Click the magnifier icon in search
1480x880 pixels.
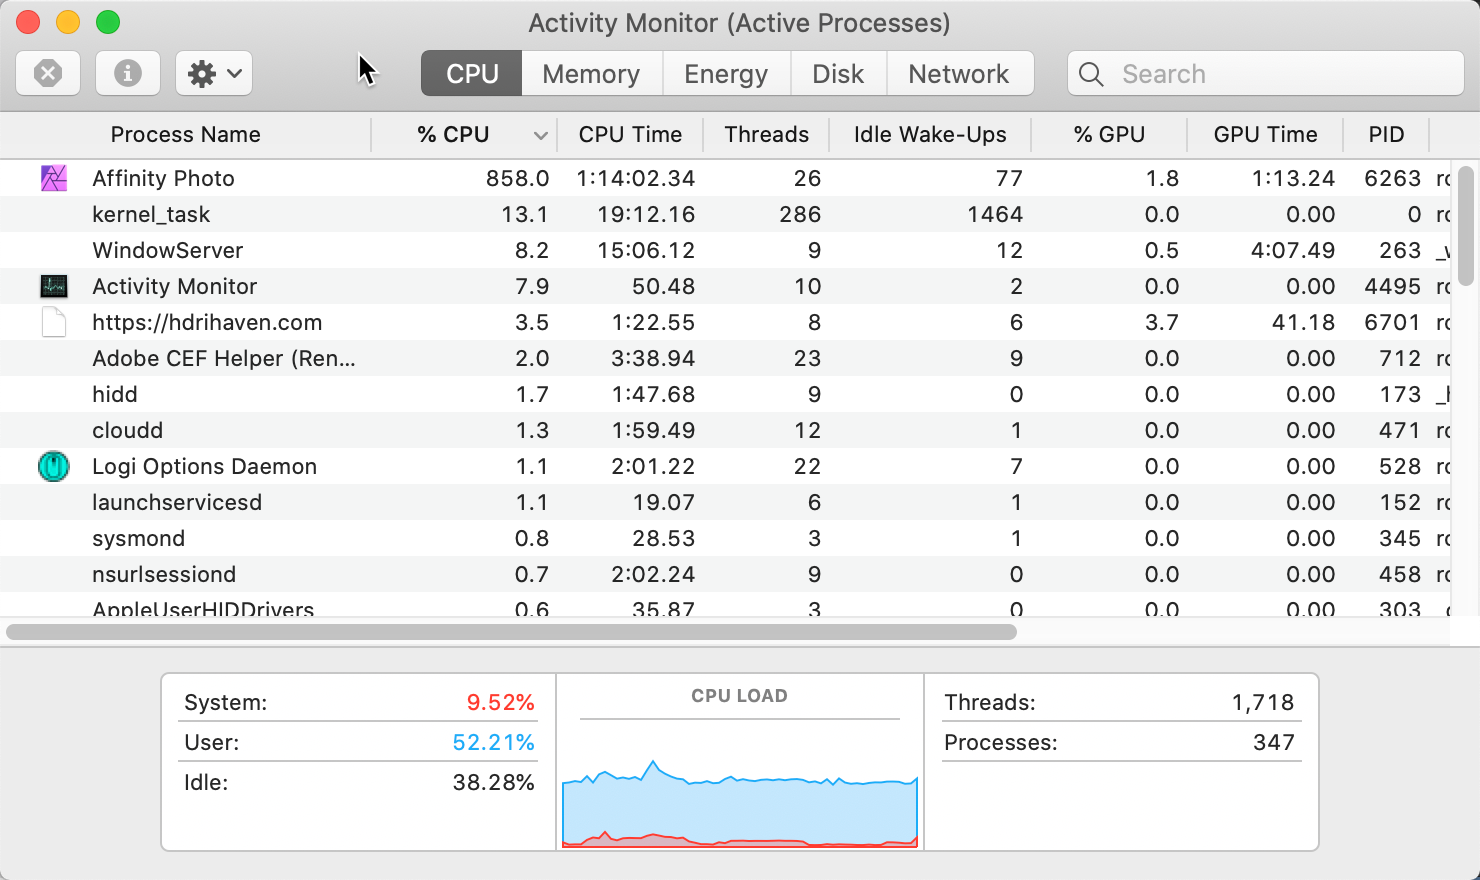tap(1091, 74)
